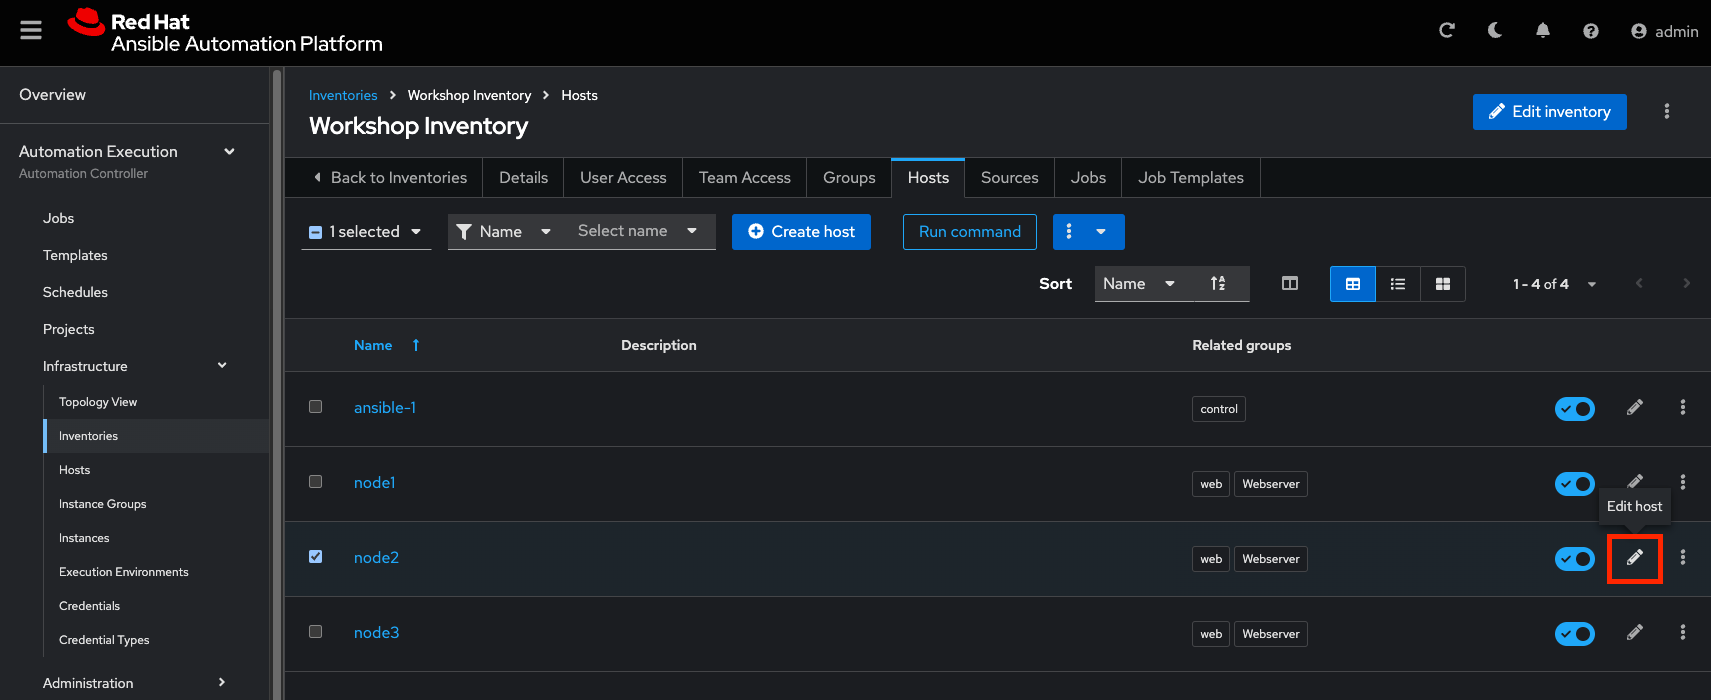Viewport: 1711px width, 700px height.
Task: Open the help question mark icon
Action: [x=1590, y=31]
